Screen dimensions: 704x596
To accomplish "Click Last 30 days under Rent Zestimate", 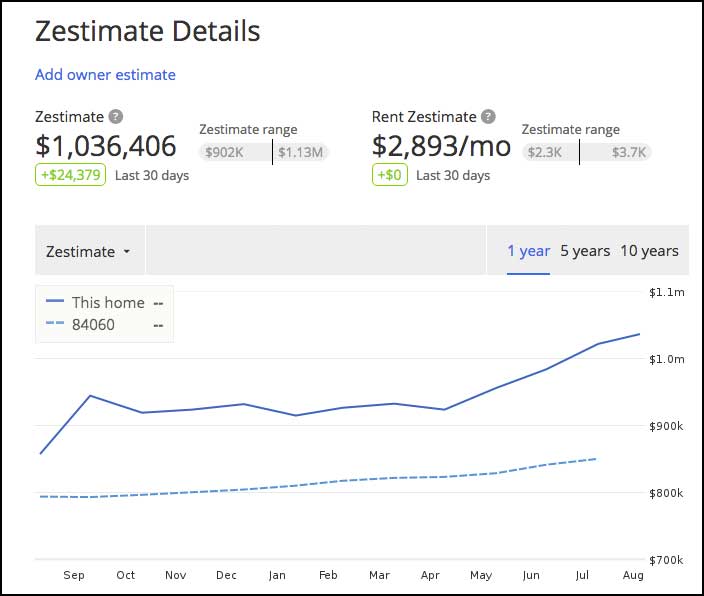I will pos(453,175).
